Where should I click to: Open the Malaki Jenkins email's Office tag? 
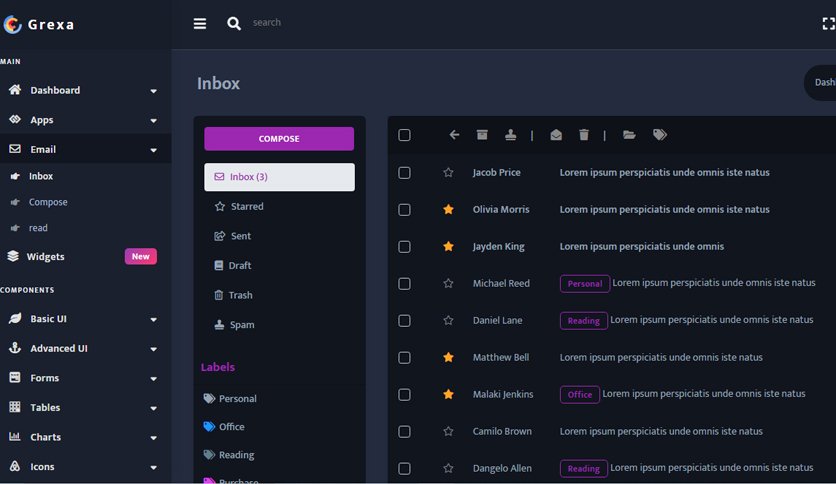coord(580,394)
